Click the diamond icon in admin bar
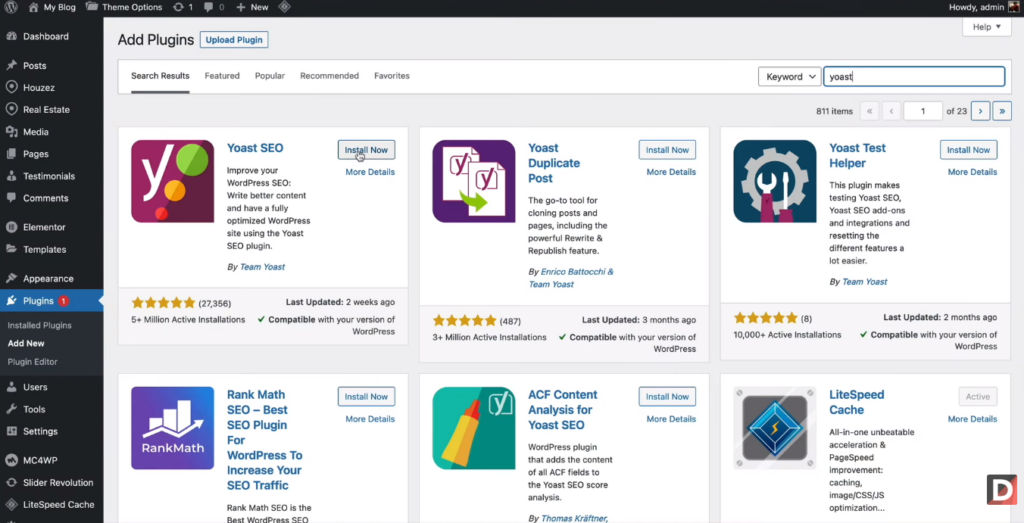Image resolution: width=1024 pixels, height=523 pixels. [284, 7]
